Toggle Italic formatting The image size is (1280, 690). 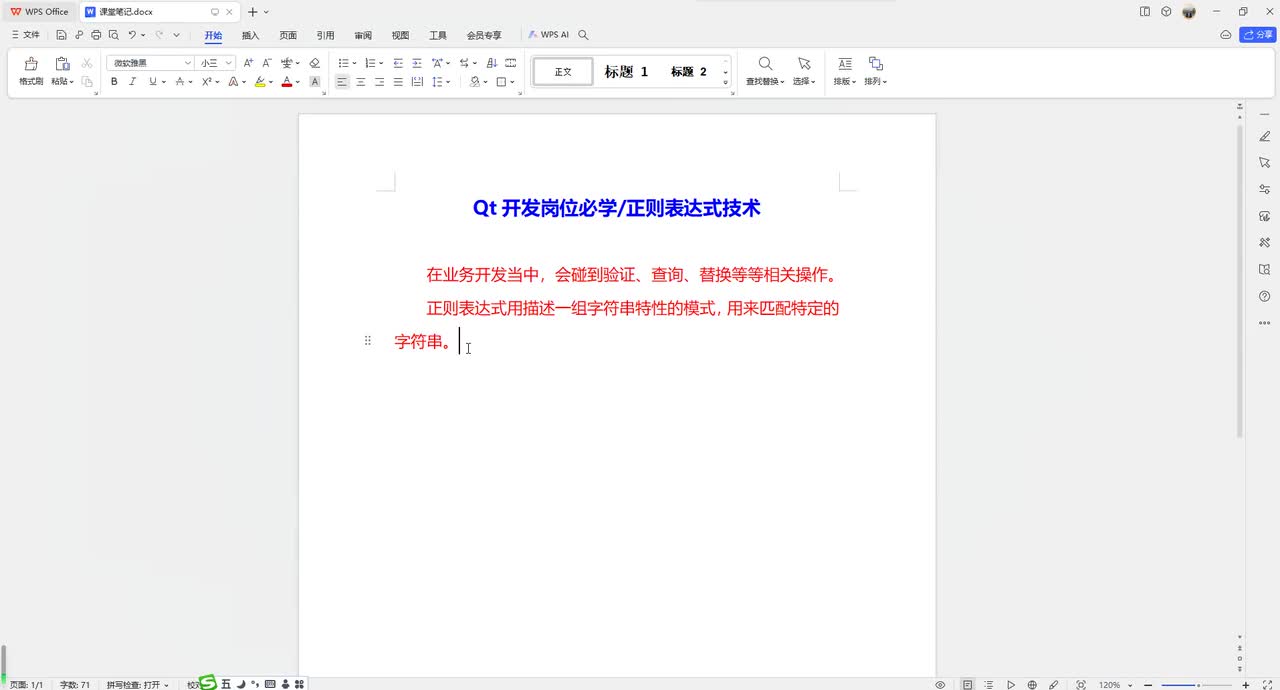click(x=132, y=82)
